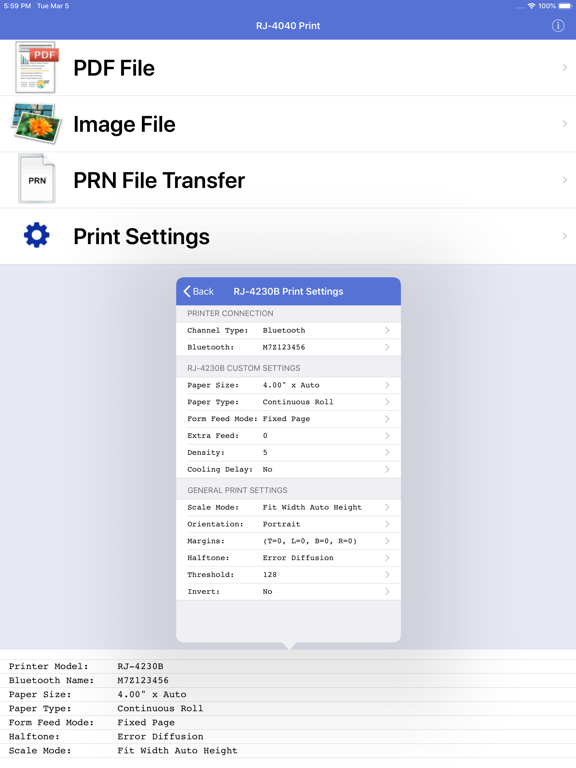Tap the 'Printer Model: RJ-4230B' summary row

coord(288,667)
